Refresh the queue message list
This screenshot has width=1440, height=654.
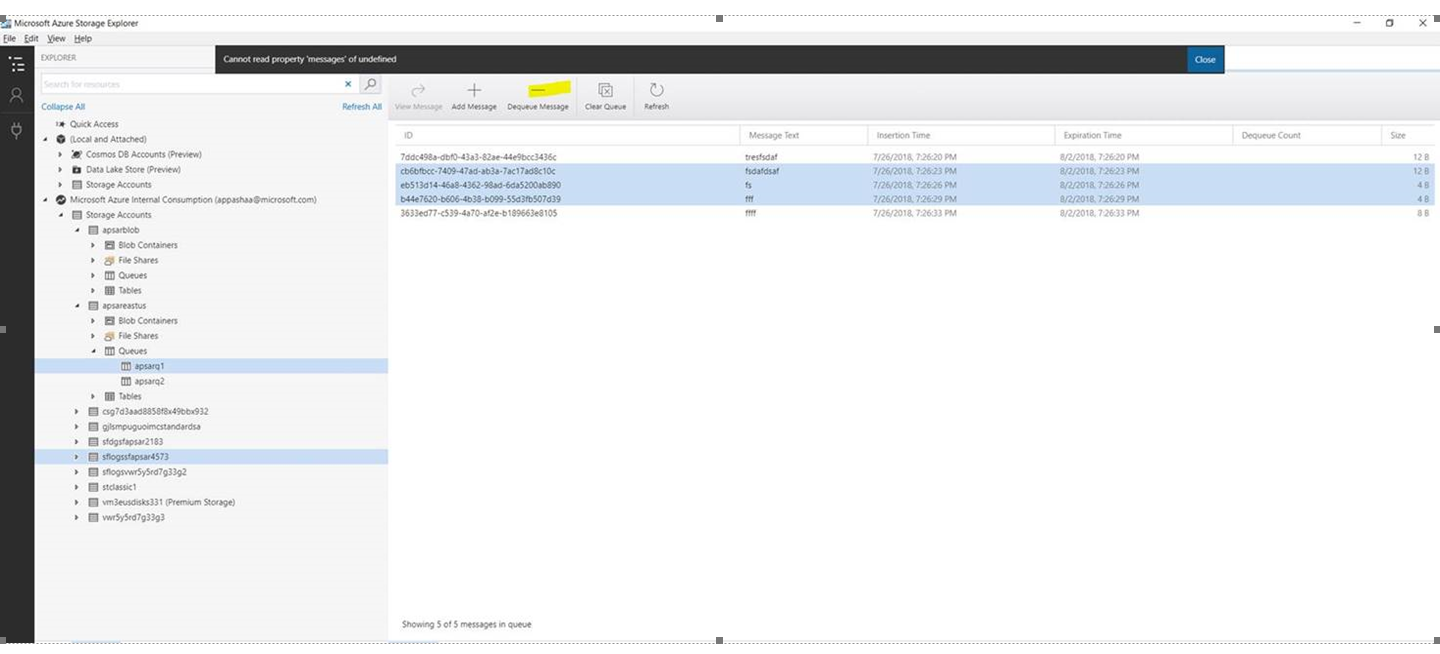pyautogui.click(x=655, y=95)
